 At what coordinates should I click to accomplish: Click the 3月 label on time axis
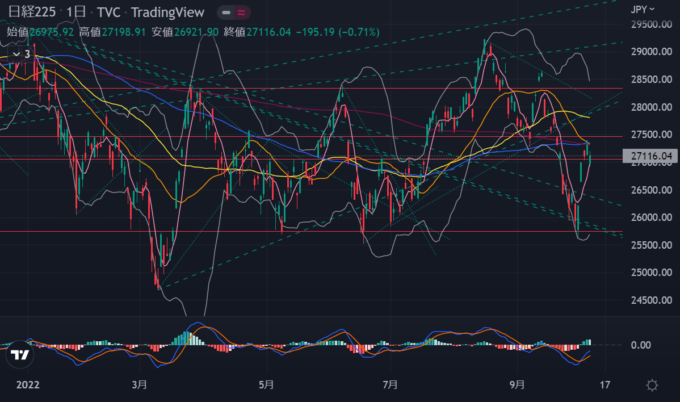tap(139, 384)
